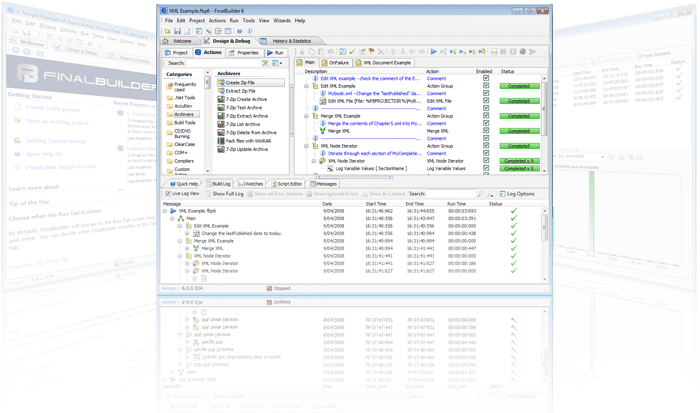
Task: Expand Change the lastPublished date log entry
Action: [x=188, y=234]
